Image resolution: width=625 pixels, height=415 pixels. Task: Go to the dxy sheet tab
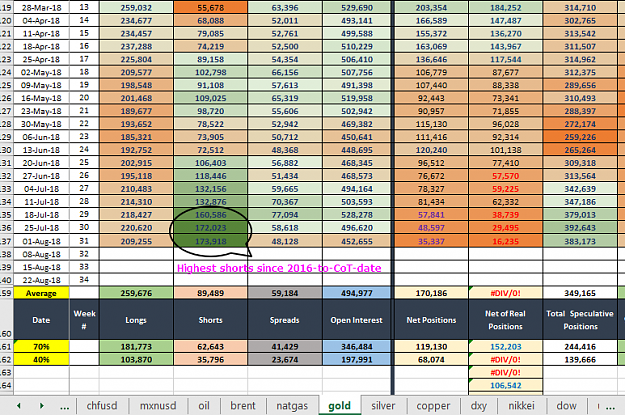pyautogui.click(x=478, y=406)
